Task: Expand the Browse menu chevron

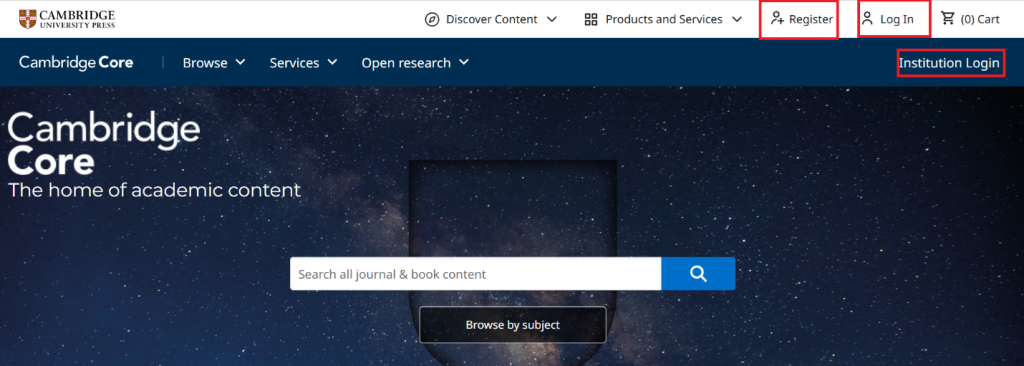Action: point(240,62)
